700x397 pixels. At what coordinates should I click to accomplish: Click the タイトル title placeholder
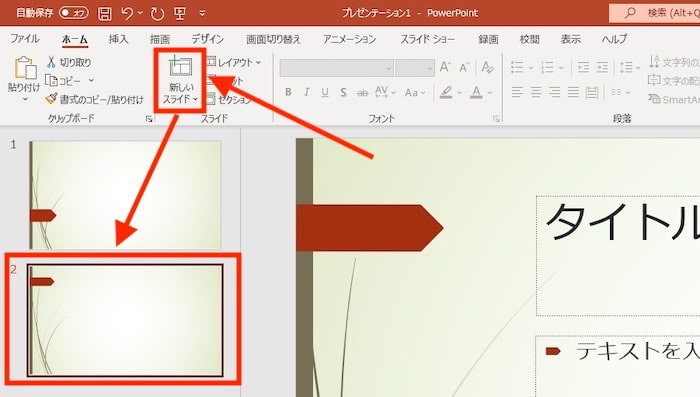[618, 255]
